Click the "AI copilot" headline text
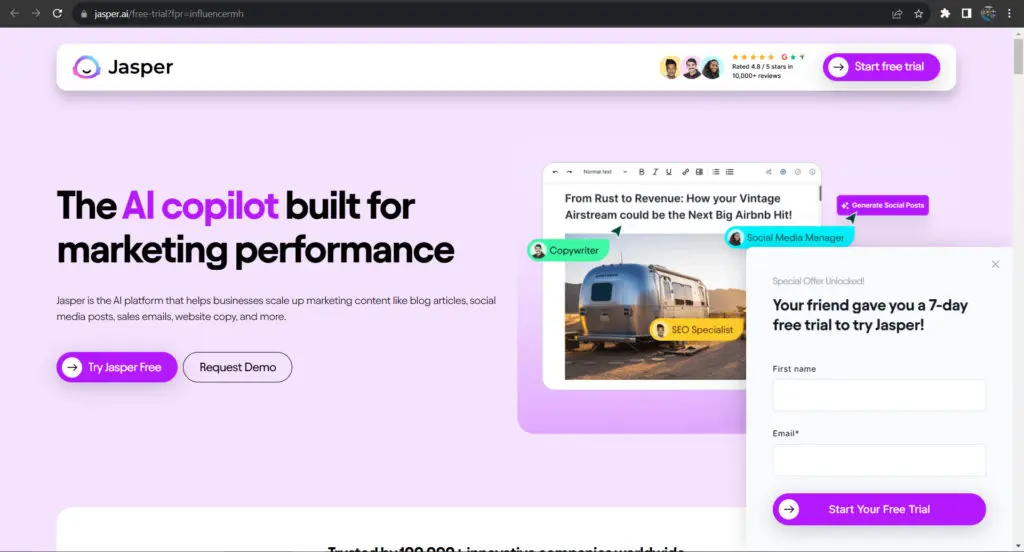This screenshot has width=1024, height=552. click(200, 206)
